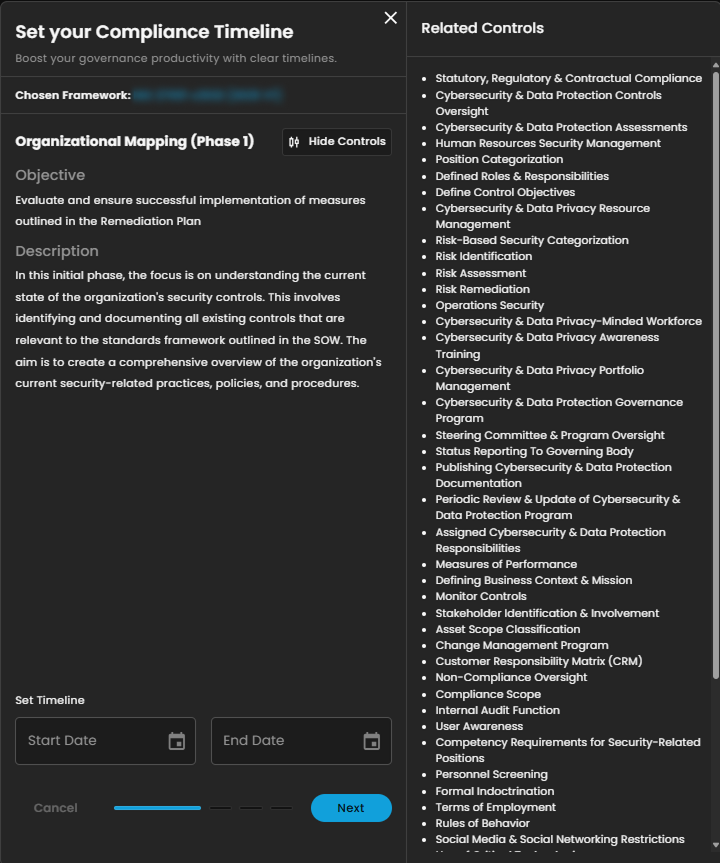
Task: Click the second step in the progress indicator
Action: [220, 806]
